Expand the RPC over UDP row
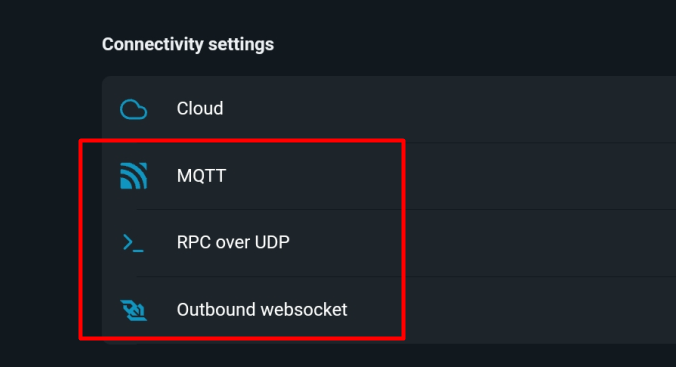This screenshot has width=676, height=367. click(389, 243)
